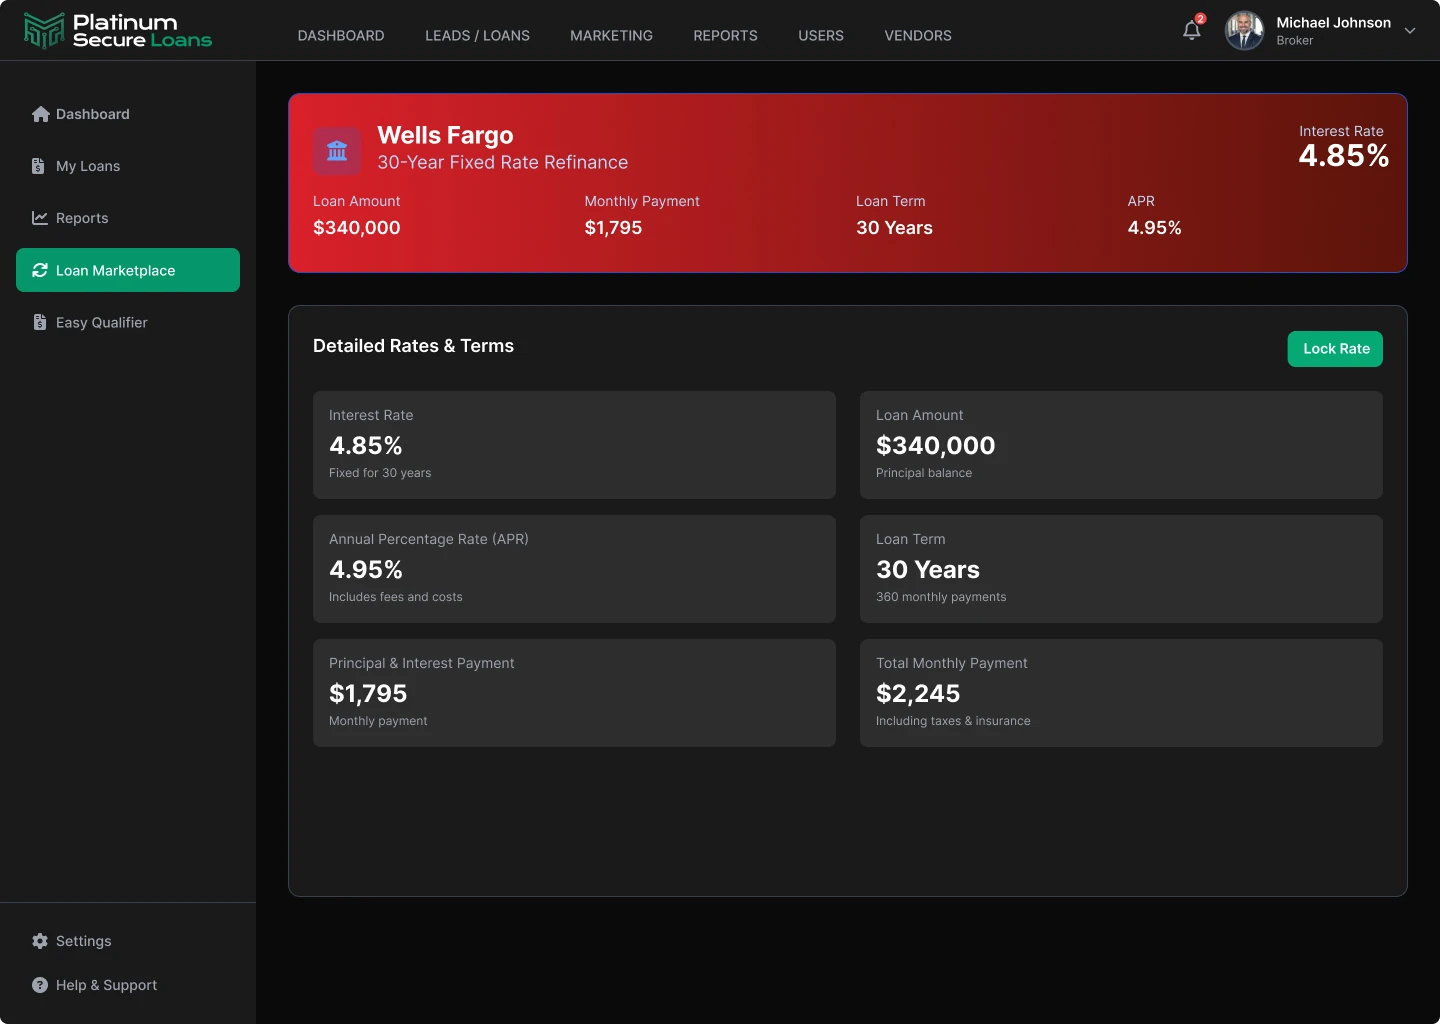The width and height of the screenshot is (1440, 1024).
Task: Click the Fixed for 30 years caption
Action: [380, 473]
